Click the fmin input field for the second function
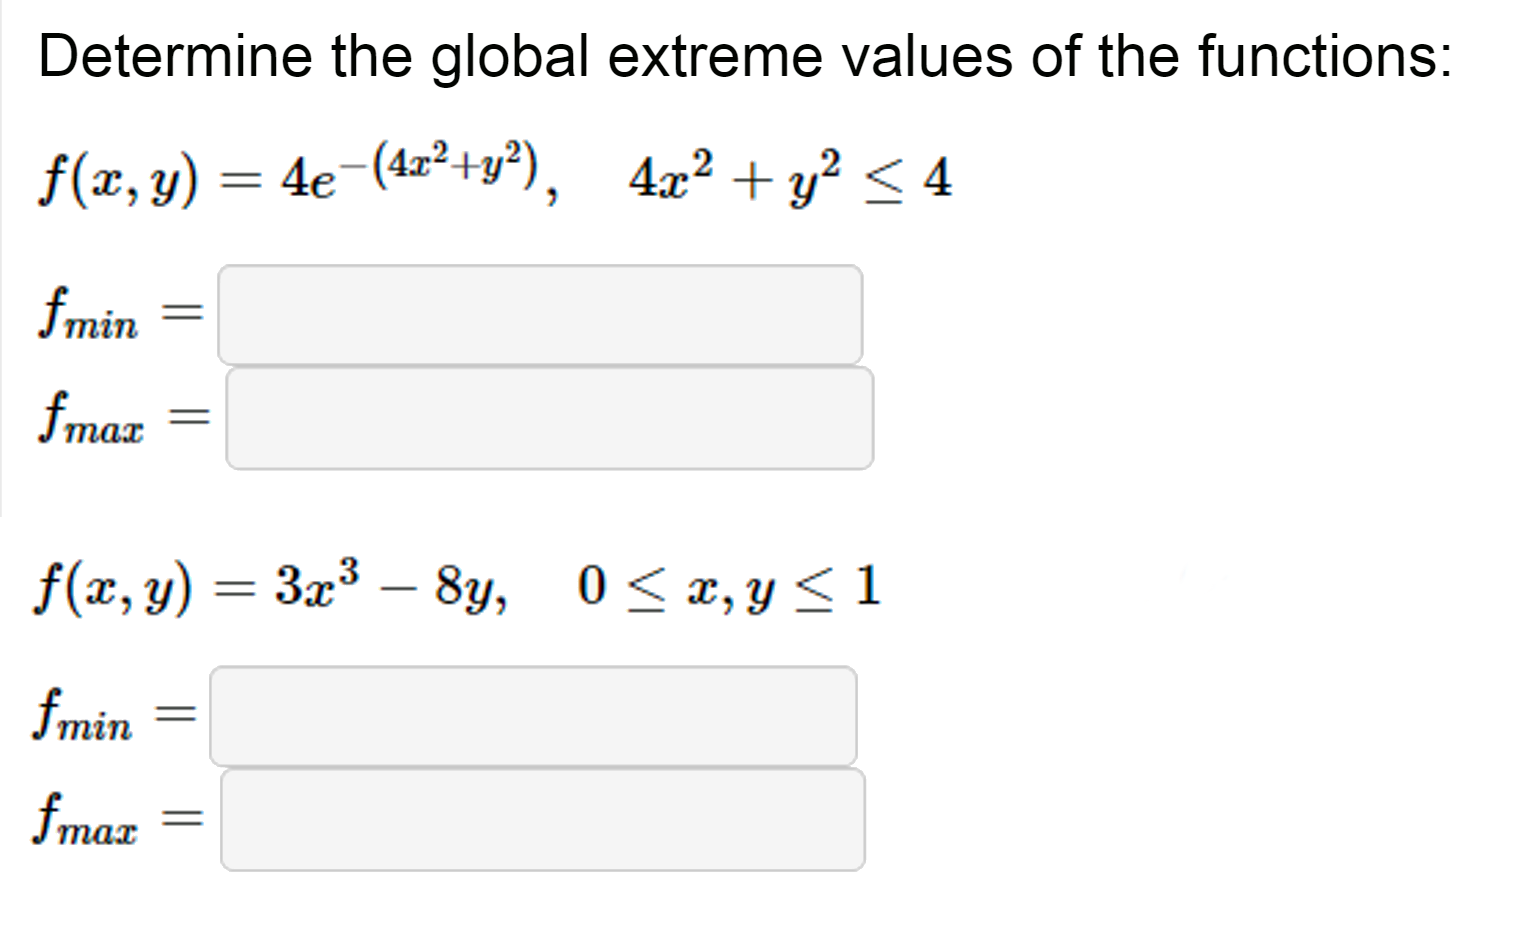Viewport: 1533px width, 935px height. (533, 715)
